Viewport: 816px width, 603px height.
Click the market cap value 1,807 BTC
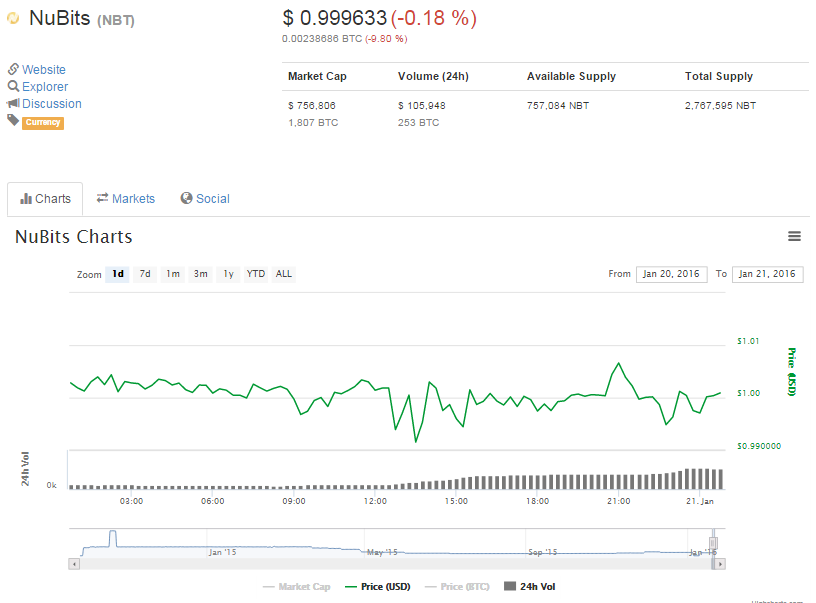click(313, 123)
